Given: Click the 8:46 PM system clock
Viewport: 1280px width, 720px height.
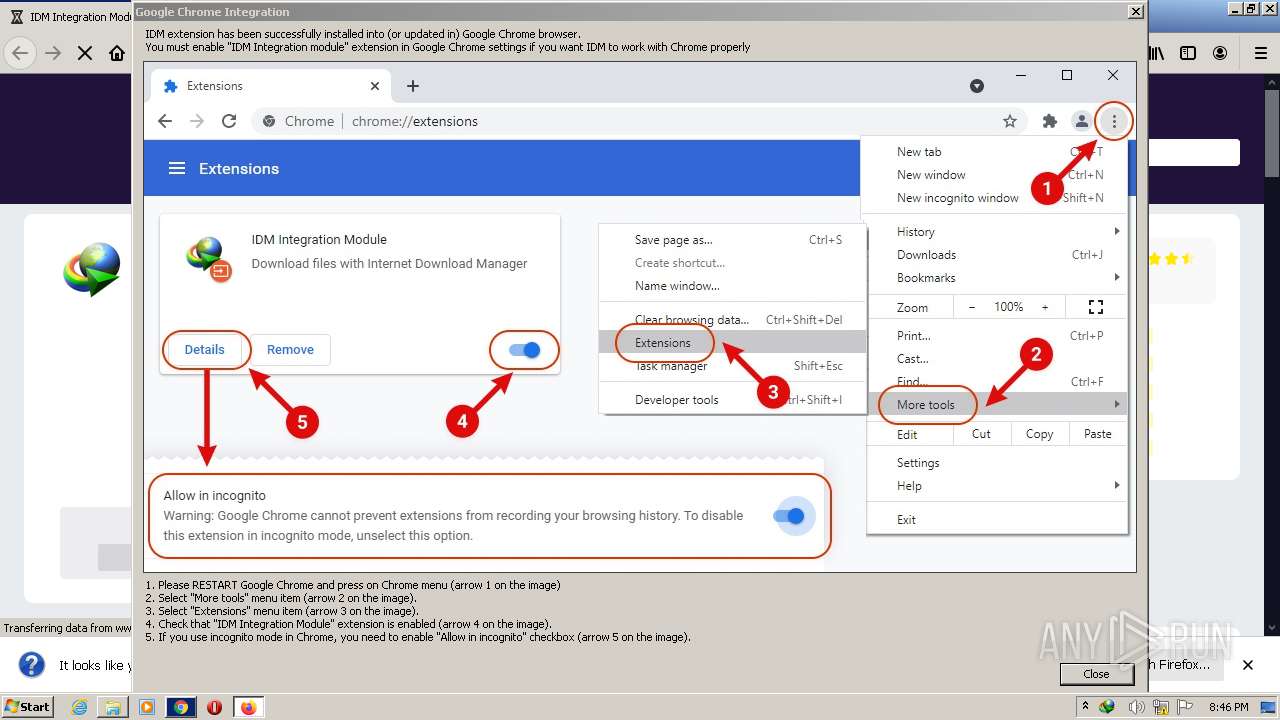Looking at the screenshot, I should [1228, 707].
